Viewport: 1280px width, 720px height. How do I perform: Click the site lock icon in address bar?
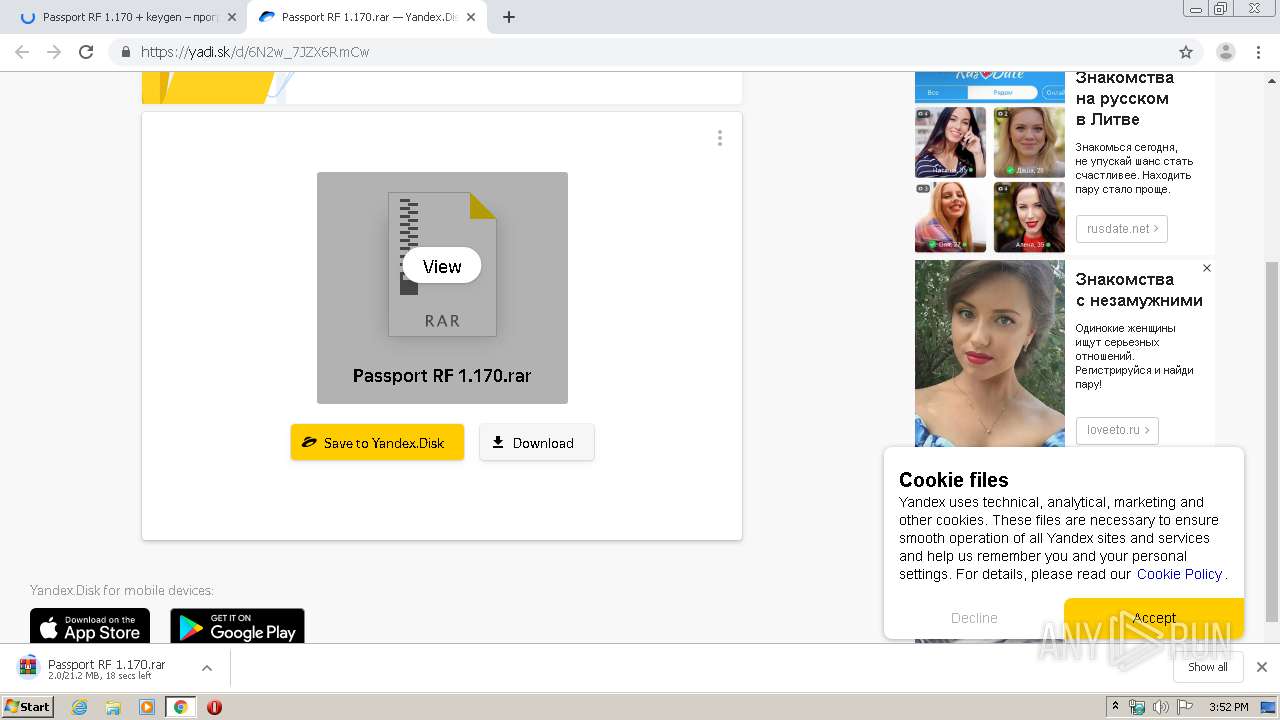coord(126,52)
